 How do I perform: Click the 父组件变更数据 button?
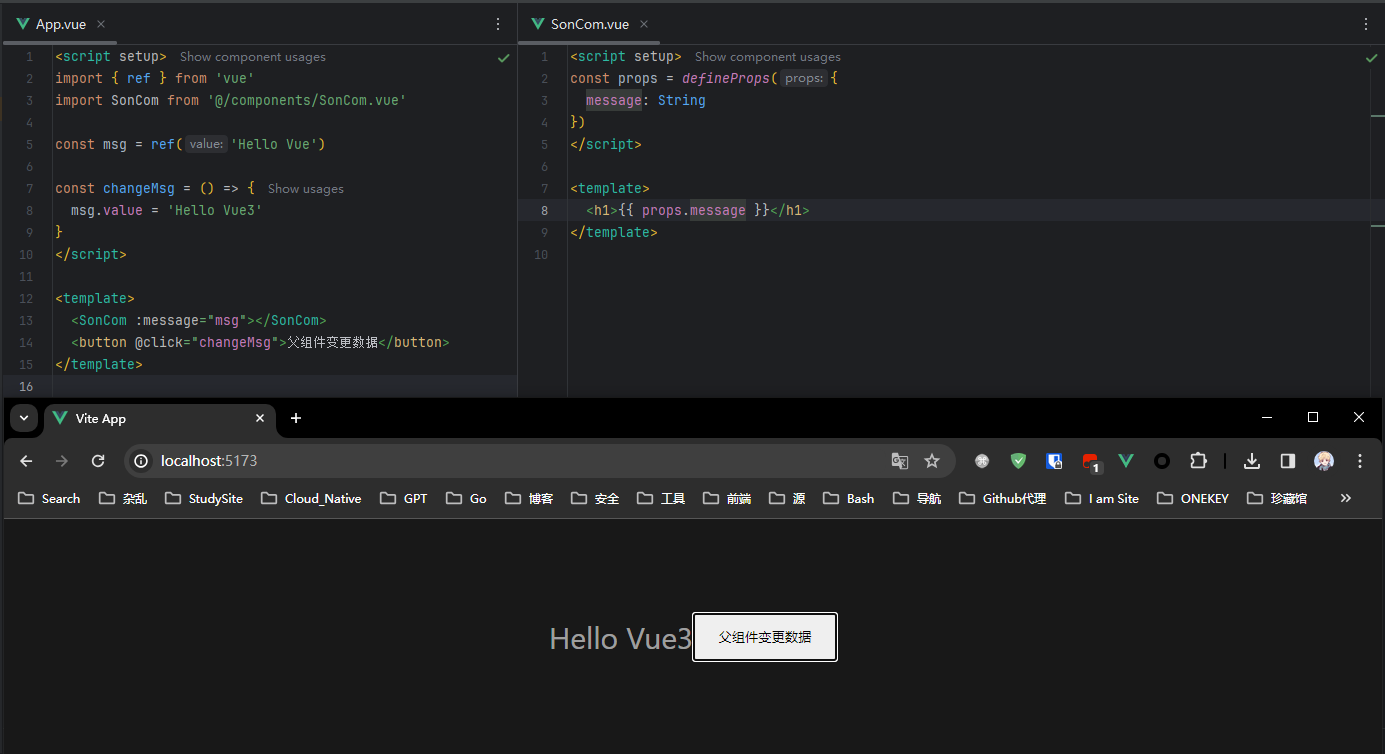[765, 637]
